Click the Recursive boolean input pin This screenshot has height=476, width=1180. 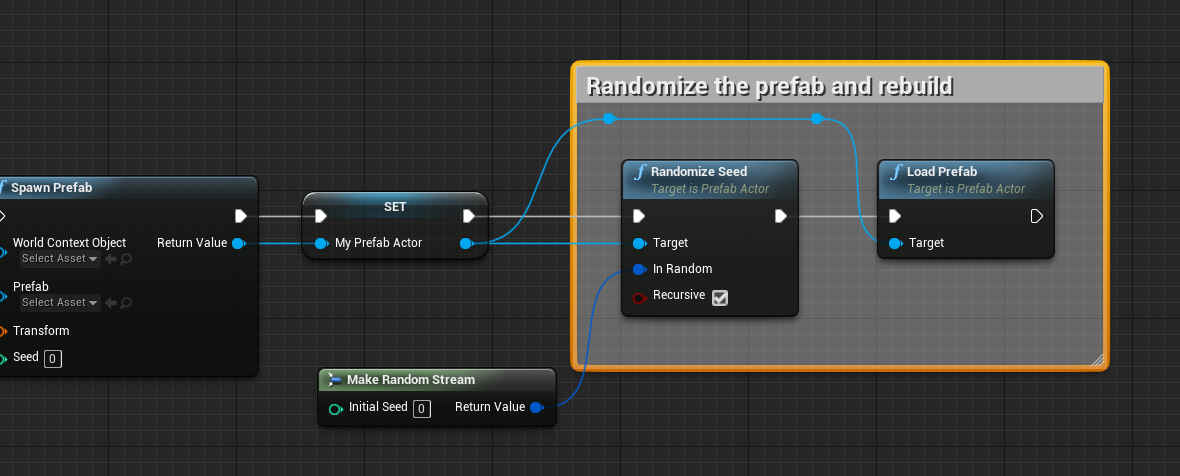(x=640, y=298)
